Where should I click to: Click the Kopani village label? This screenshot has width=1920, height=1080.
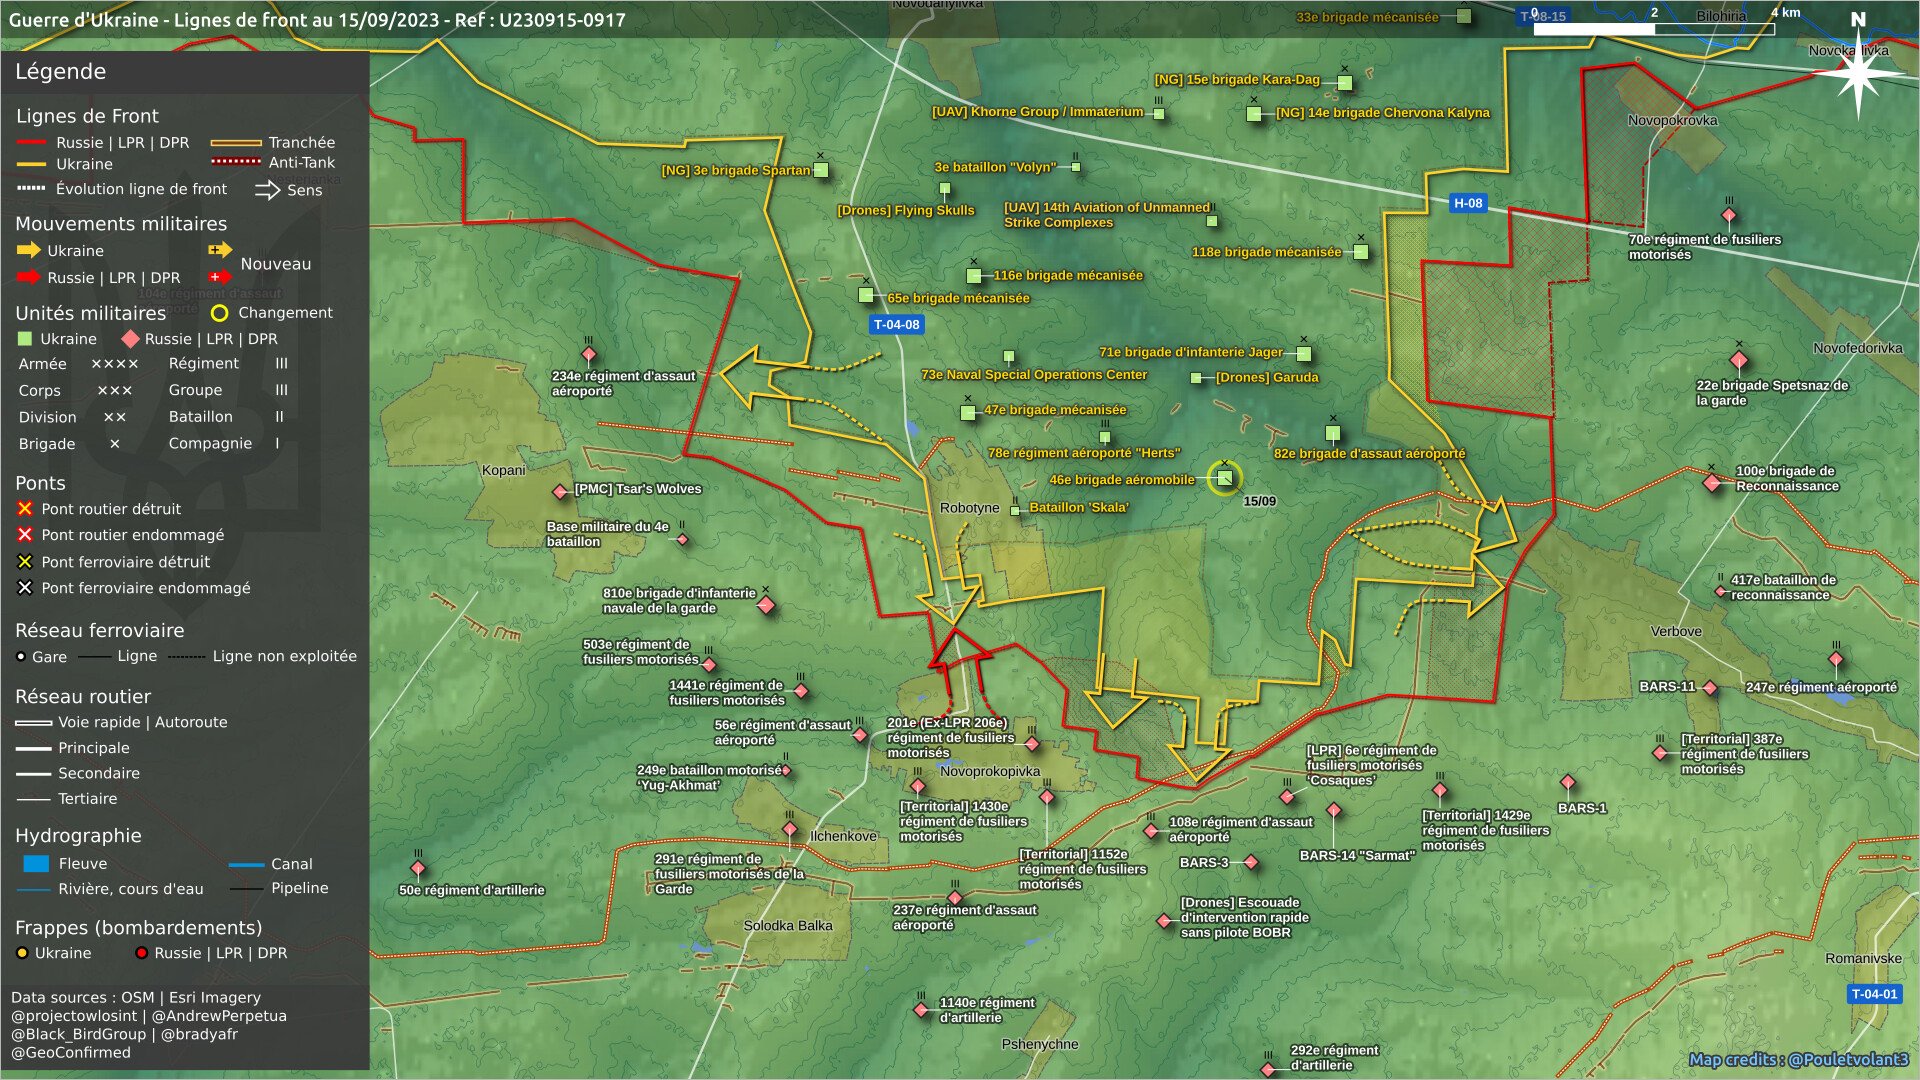(x=503, y=470)
